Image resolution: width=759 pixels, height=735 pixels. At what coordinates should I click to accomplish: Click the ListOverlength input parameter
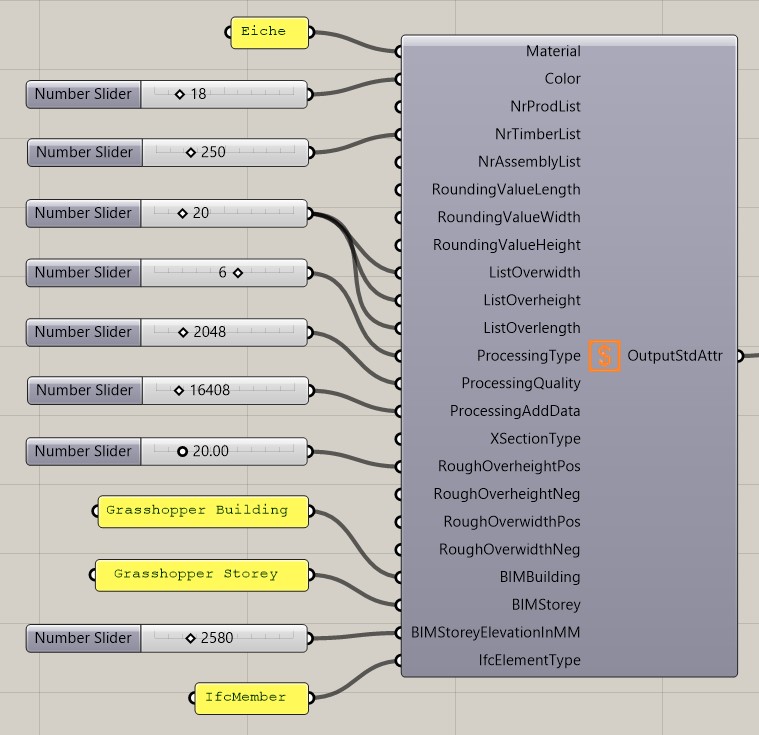click(531, 328)
